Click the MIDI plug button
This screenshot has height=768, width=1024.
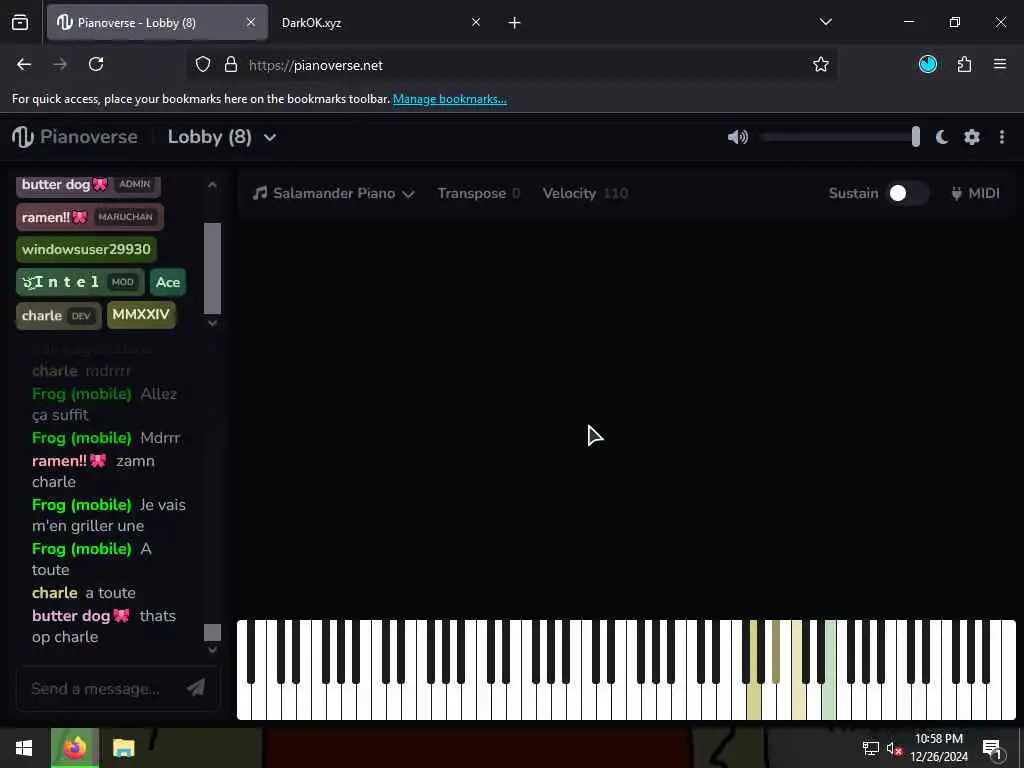click(x=975, y=193)
